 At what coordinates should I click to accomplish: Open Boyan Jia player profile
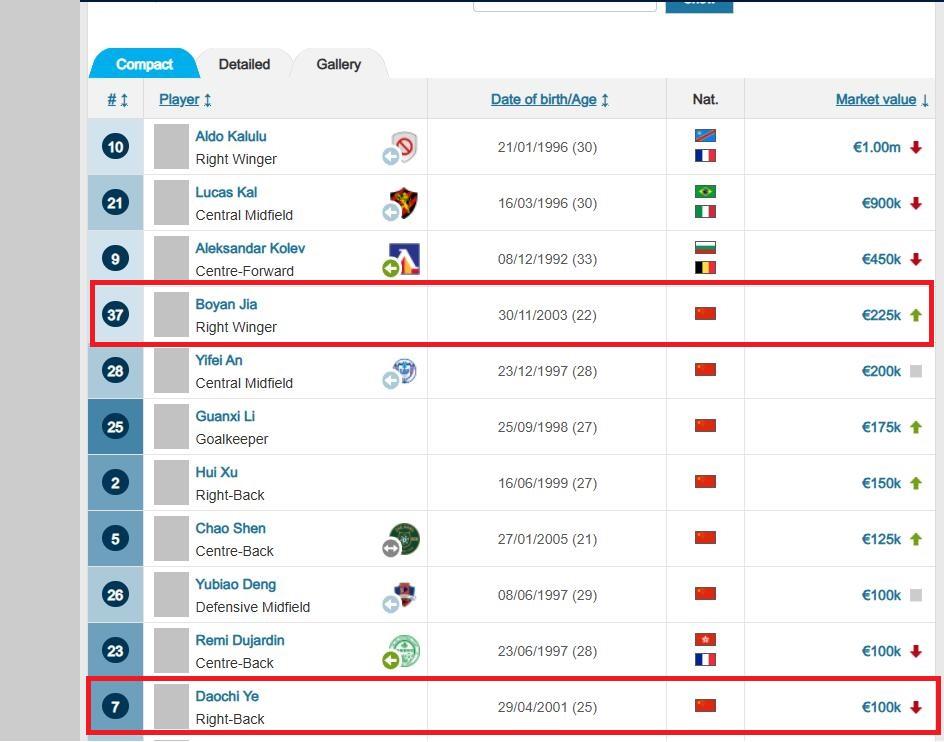226,304
